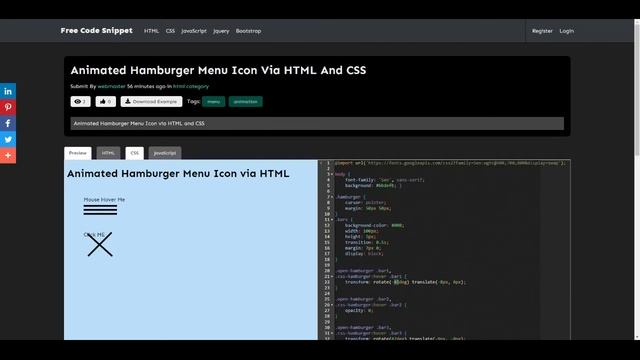The height and width of the screenshot is (360, 640).
Task: Open the webmaster author link
Action: (x=111, y=87)
